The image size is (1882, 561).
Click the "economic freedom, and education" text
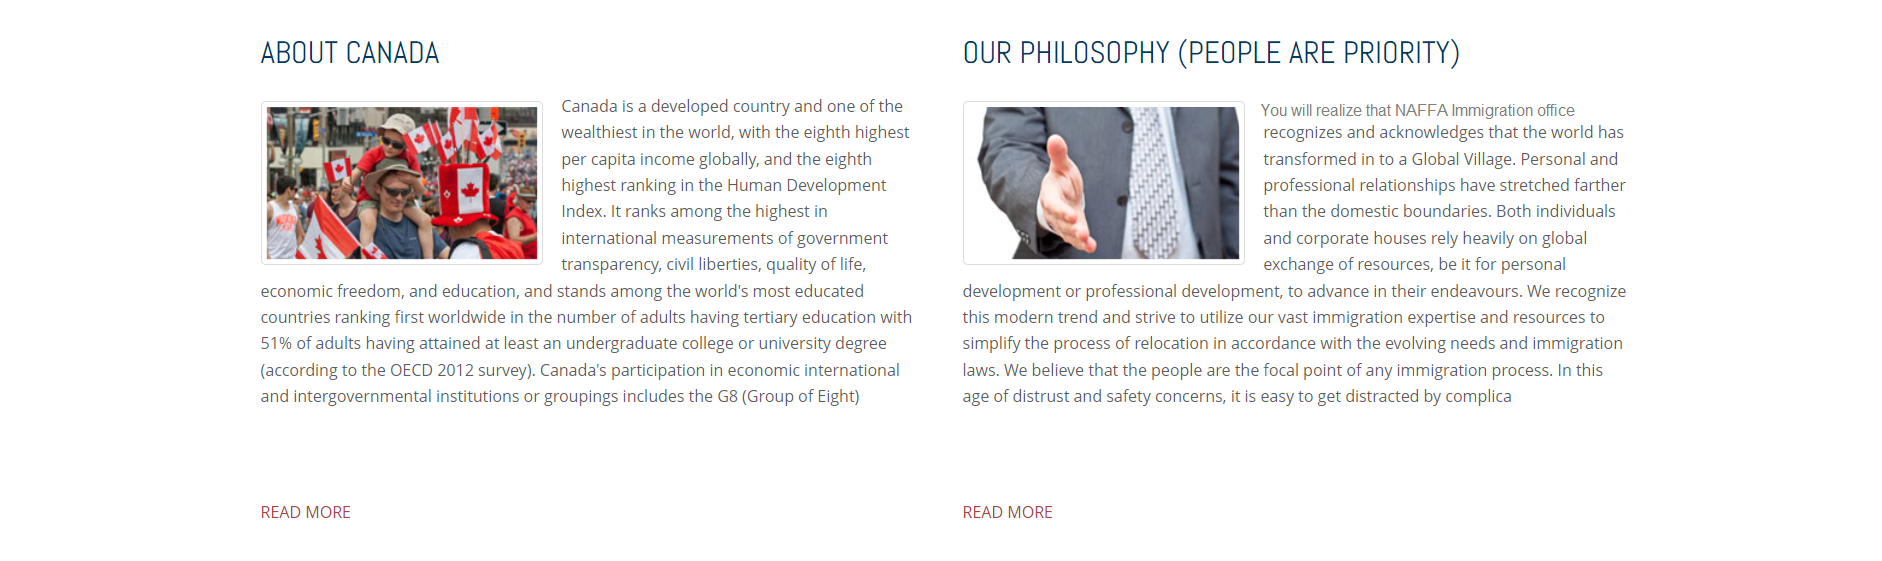390,291
